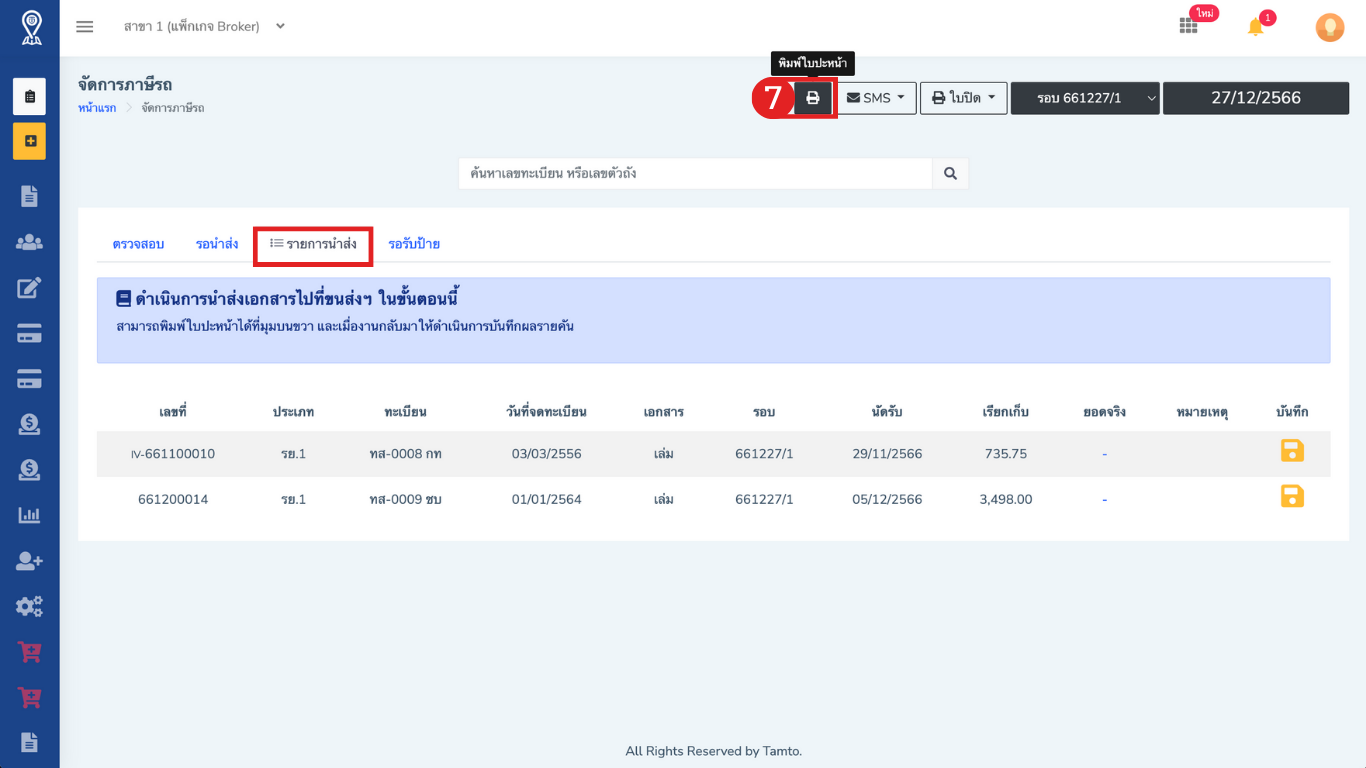Image resolution: width=1366 pixels, height=768 pixels.
Task: Select the รายการนำส่ง tab
Action: [x=313, y=244]
